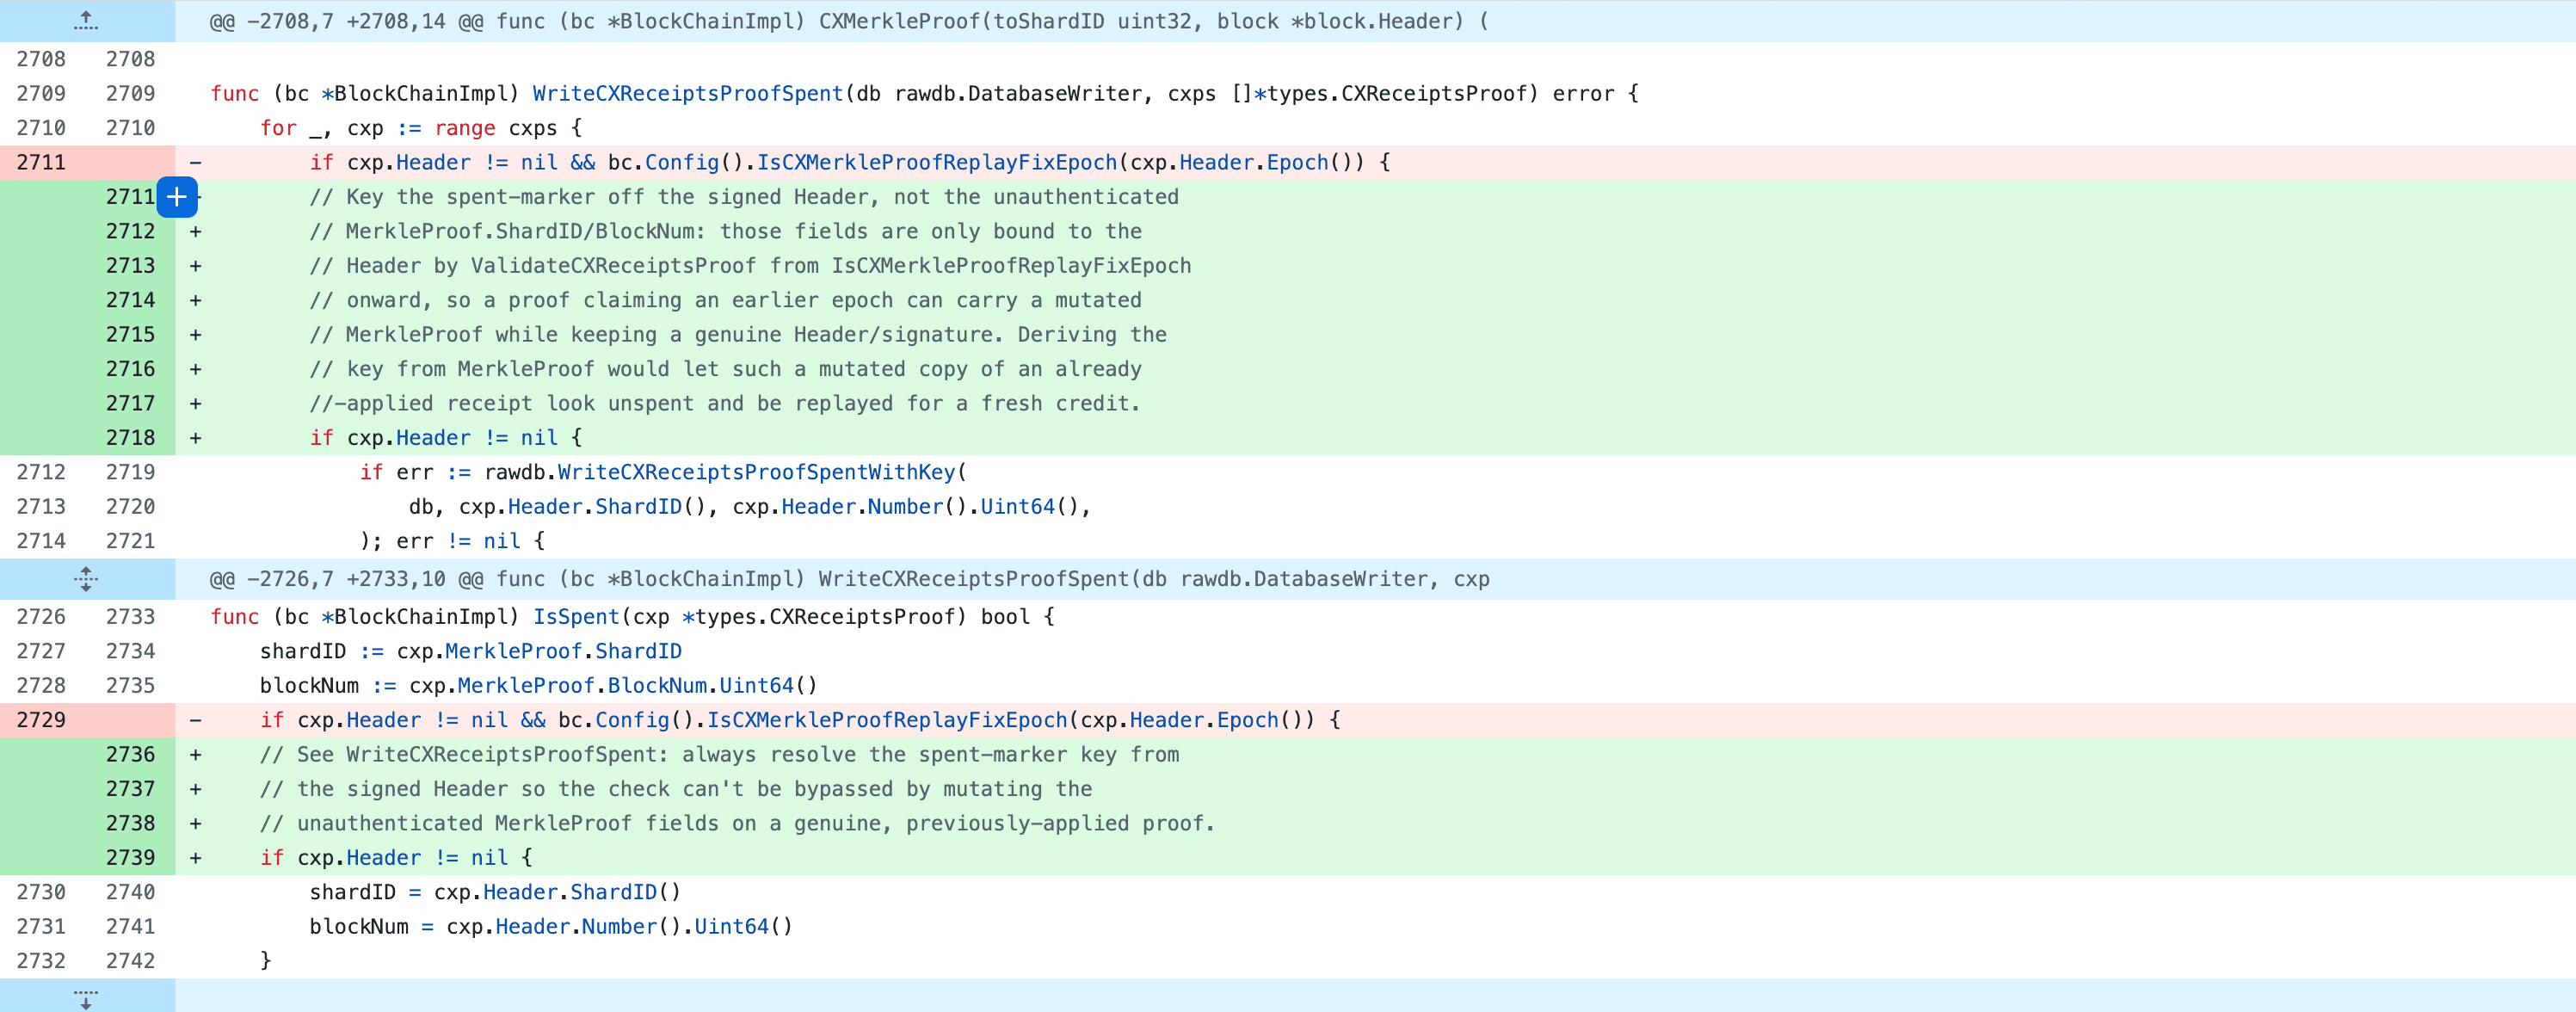Expand hidden lines above line 2708
2576x1012 pixels.
(86, 20)
